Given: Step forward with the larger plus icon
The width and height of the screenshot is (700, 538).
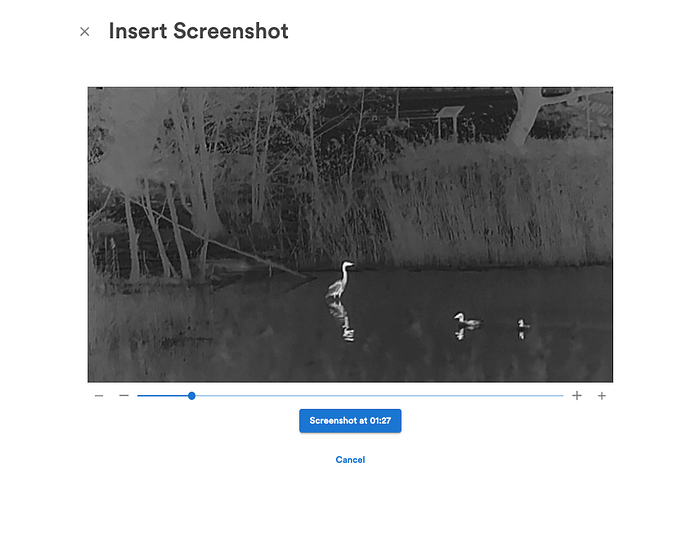Looking at the screenshot, I should tap(577, 396).
